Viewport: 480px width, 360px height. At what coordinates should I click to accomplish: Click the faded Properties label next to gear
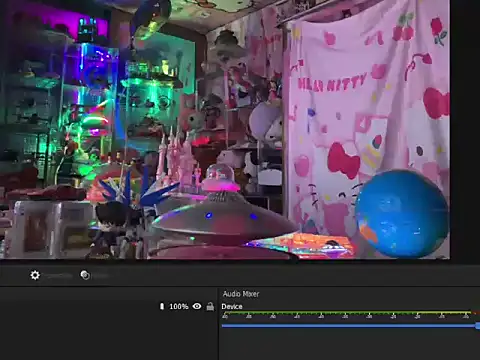click(59, 276)
